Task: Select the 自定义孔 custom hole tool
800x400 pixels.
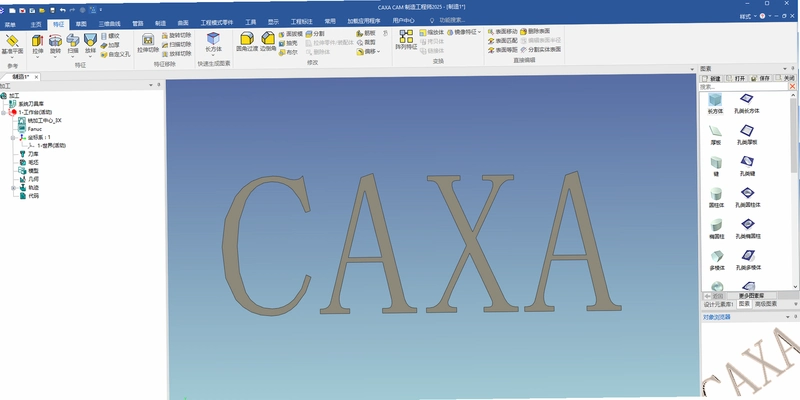Action: coord(116,54)
